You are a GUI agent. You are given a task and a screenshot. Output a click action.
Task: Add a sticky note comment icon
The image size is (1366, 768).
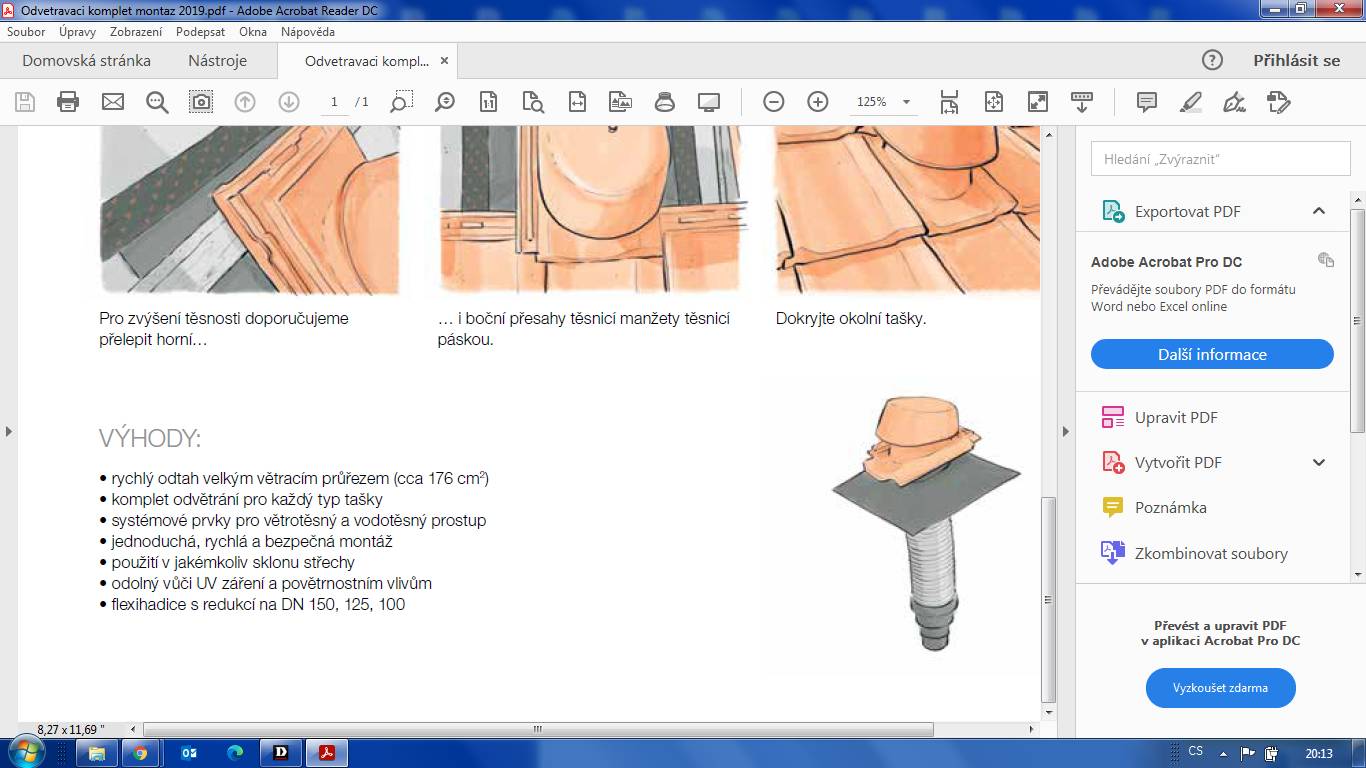coord(1147,102)
